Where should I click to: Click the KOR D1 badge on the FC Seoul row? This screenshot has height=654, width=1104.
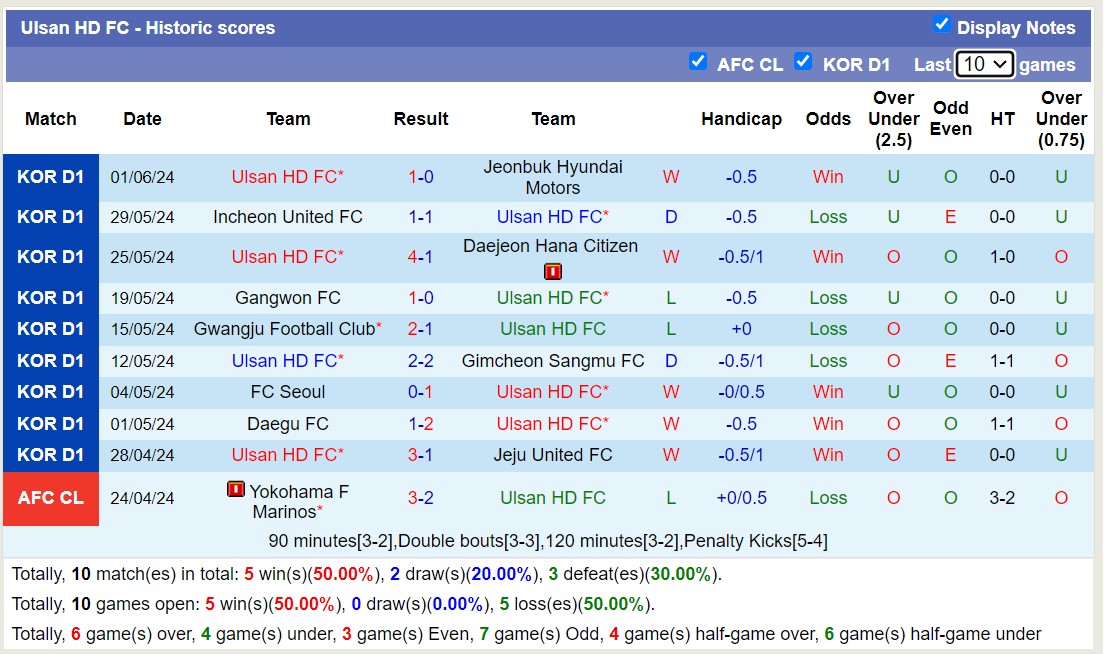(50, 392)
